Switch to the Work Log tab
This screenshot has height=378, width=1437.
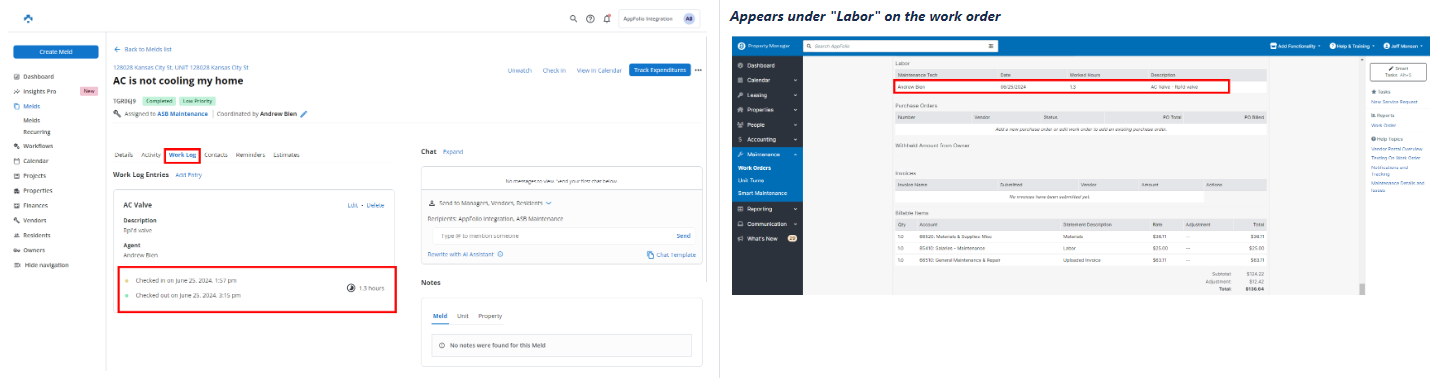[182, 155]
